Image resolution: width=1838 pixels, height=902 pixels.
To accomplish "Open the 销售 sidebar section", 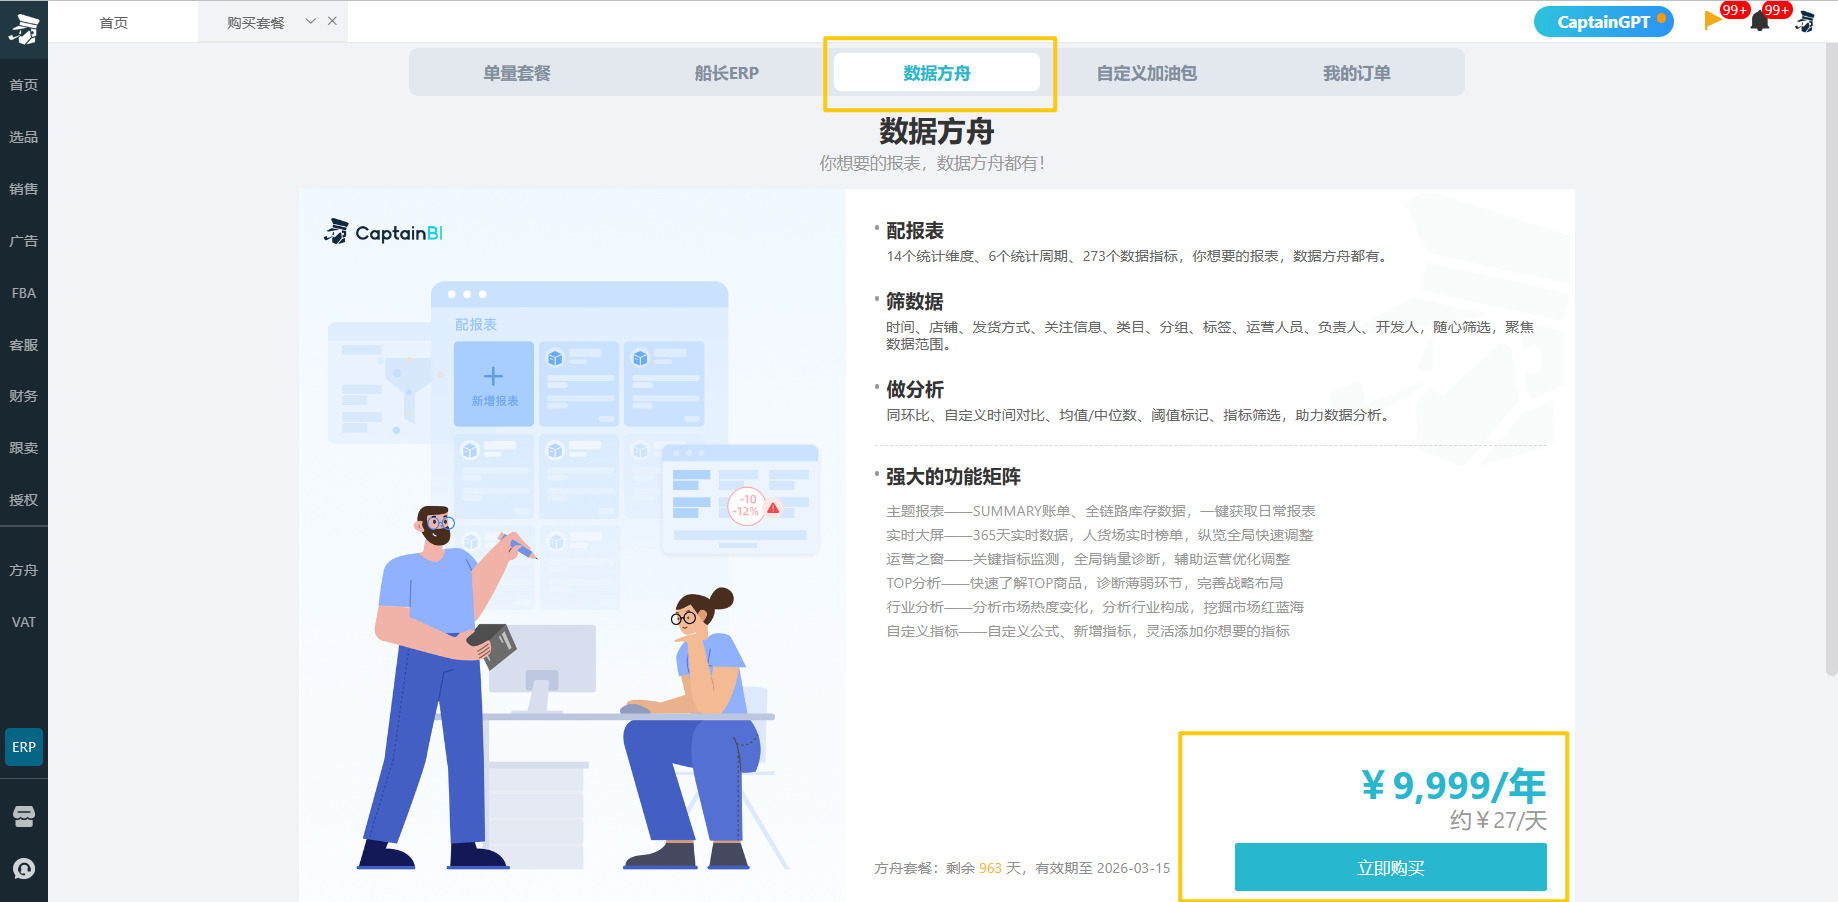I will pos(24,189).
